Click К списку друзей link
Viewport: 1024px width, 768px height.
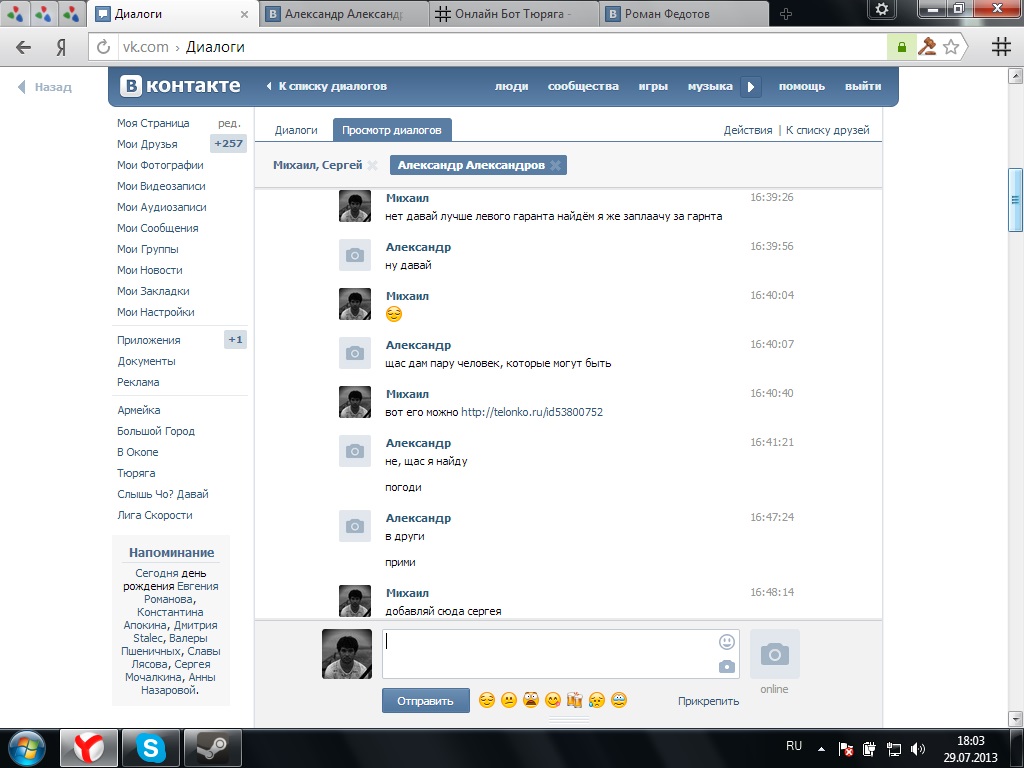pos(827,130)
